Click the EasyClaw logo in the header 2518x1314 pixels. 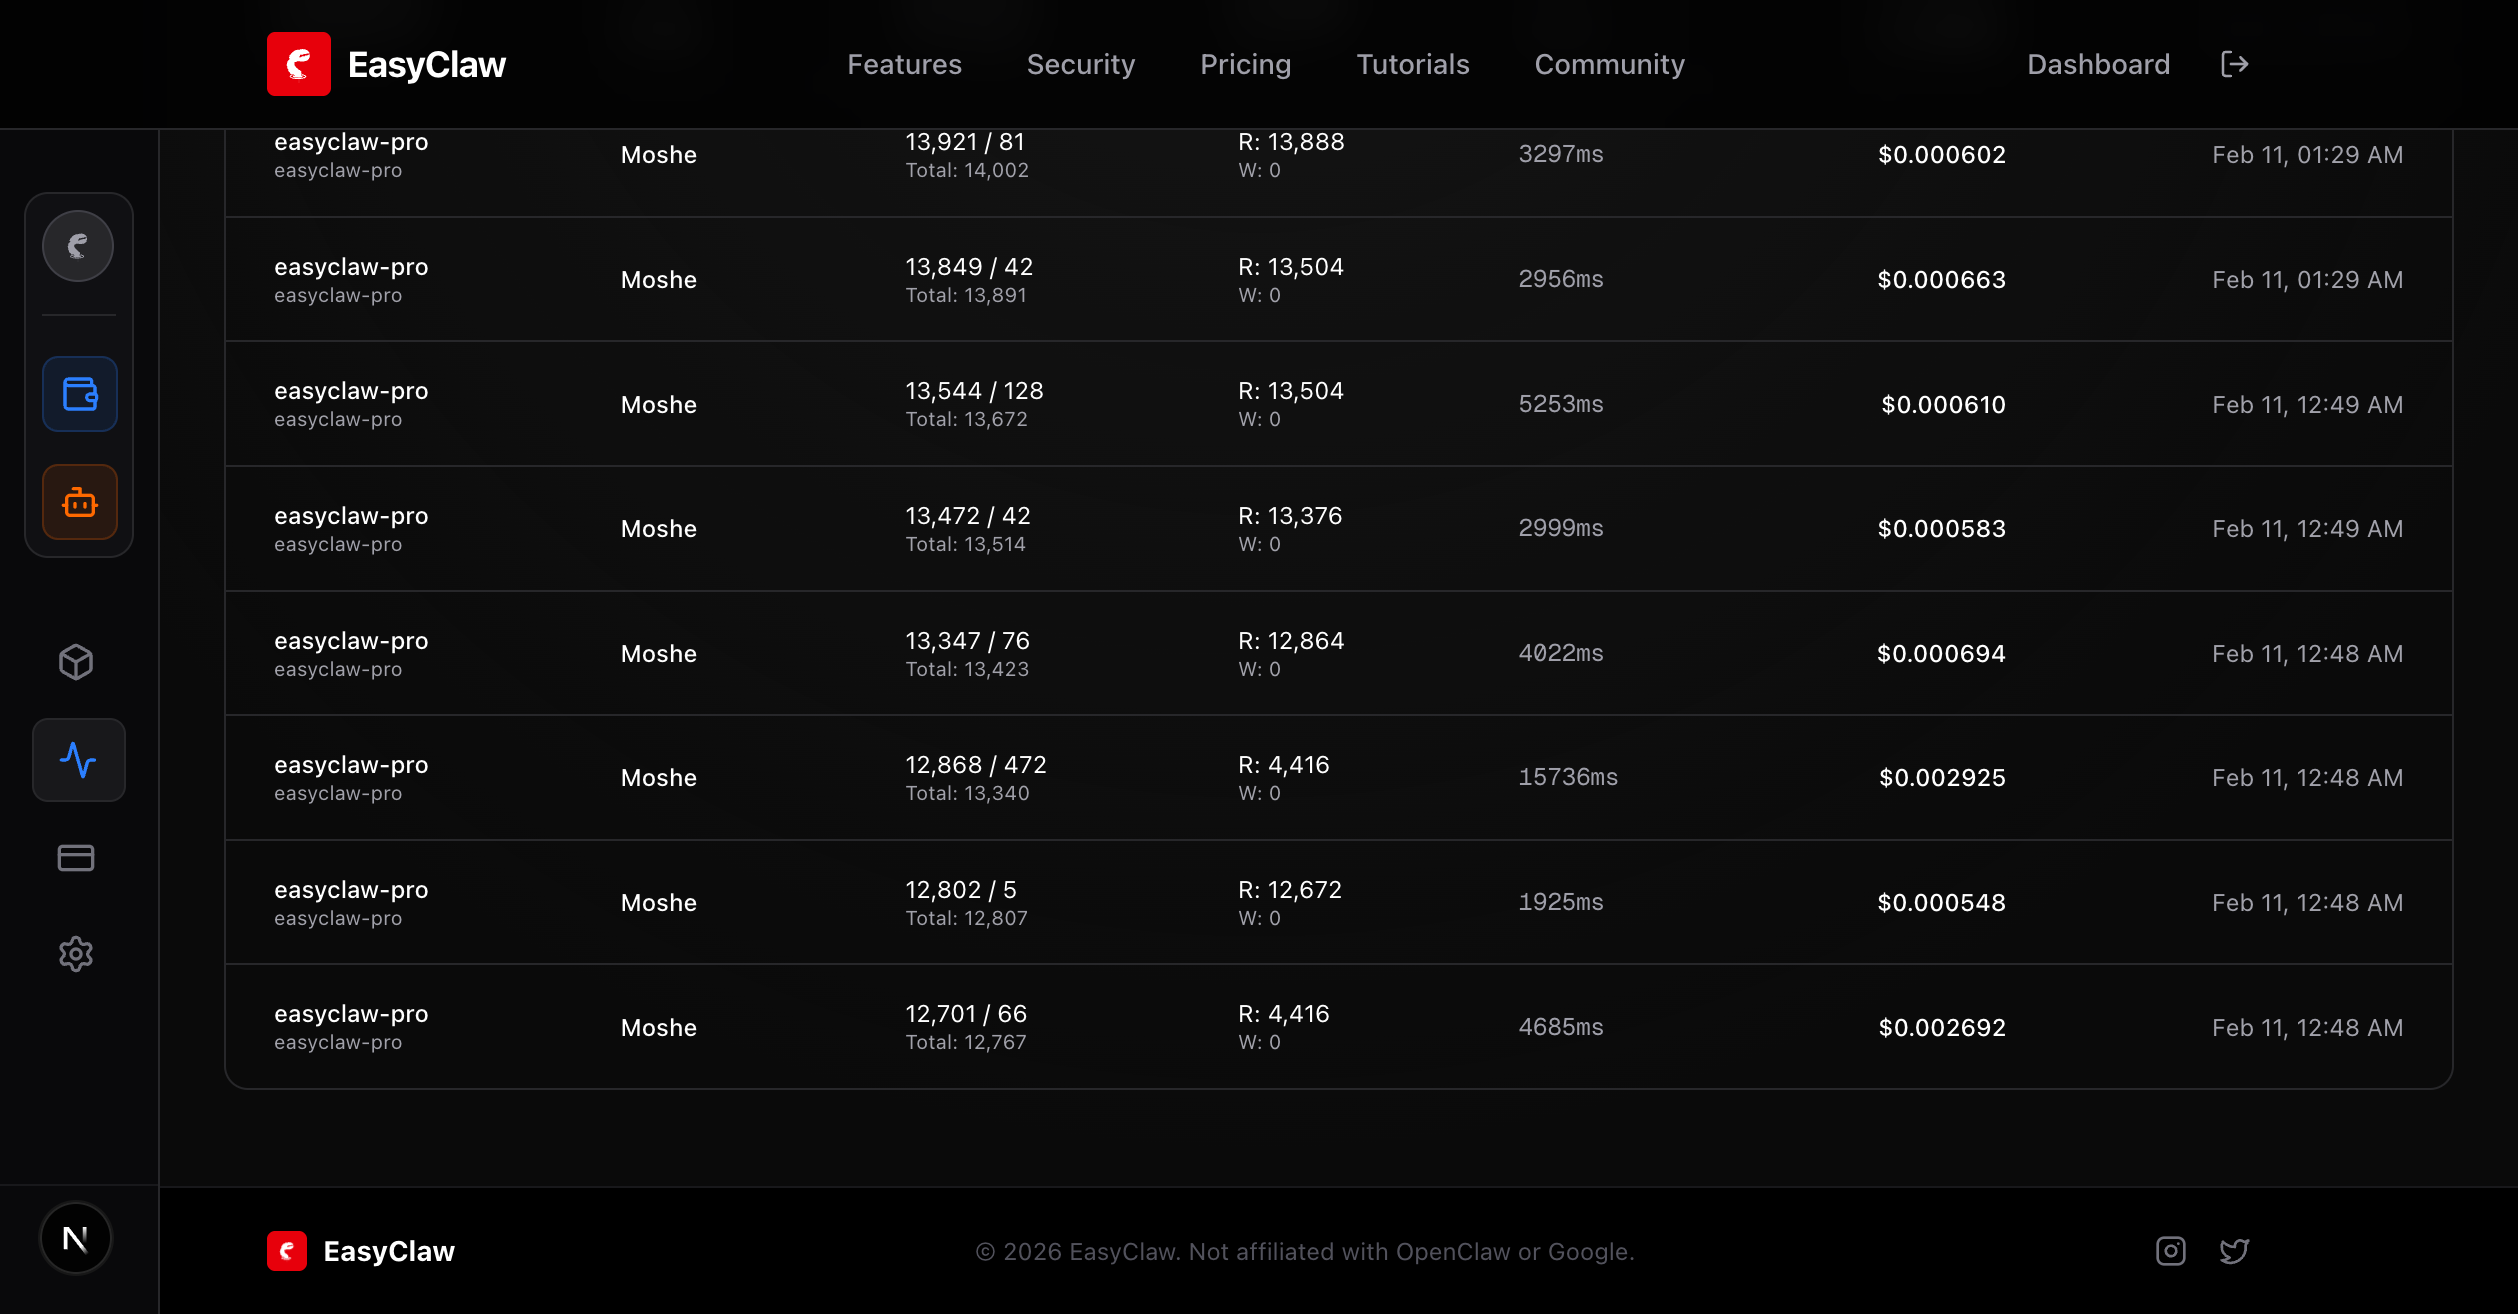(x=386, y=63)
